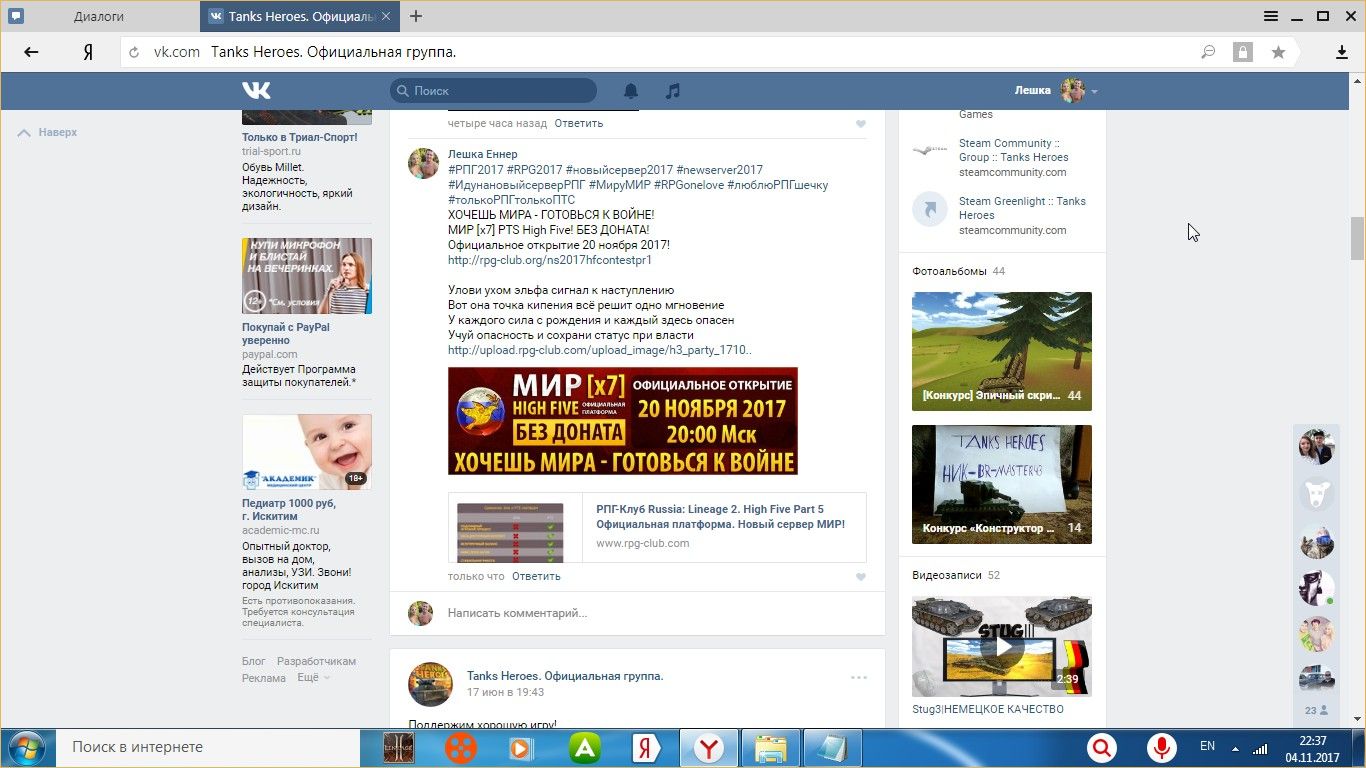Open Лешка Еннер commenter name

click(483, 154)
